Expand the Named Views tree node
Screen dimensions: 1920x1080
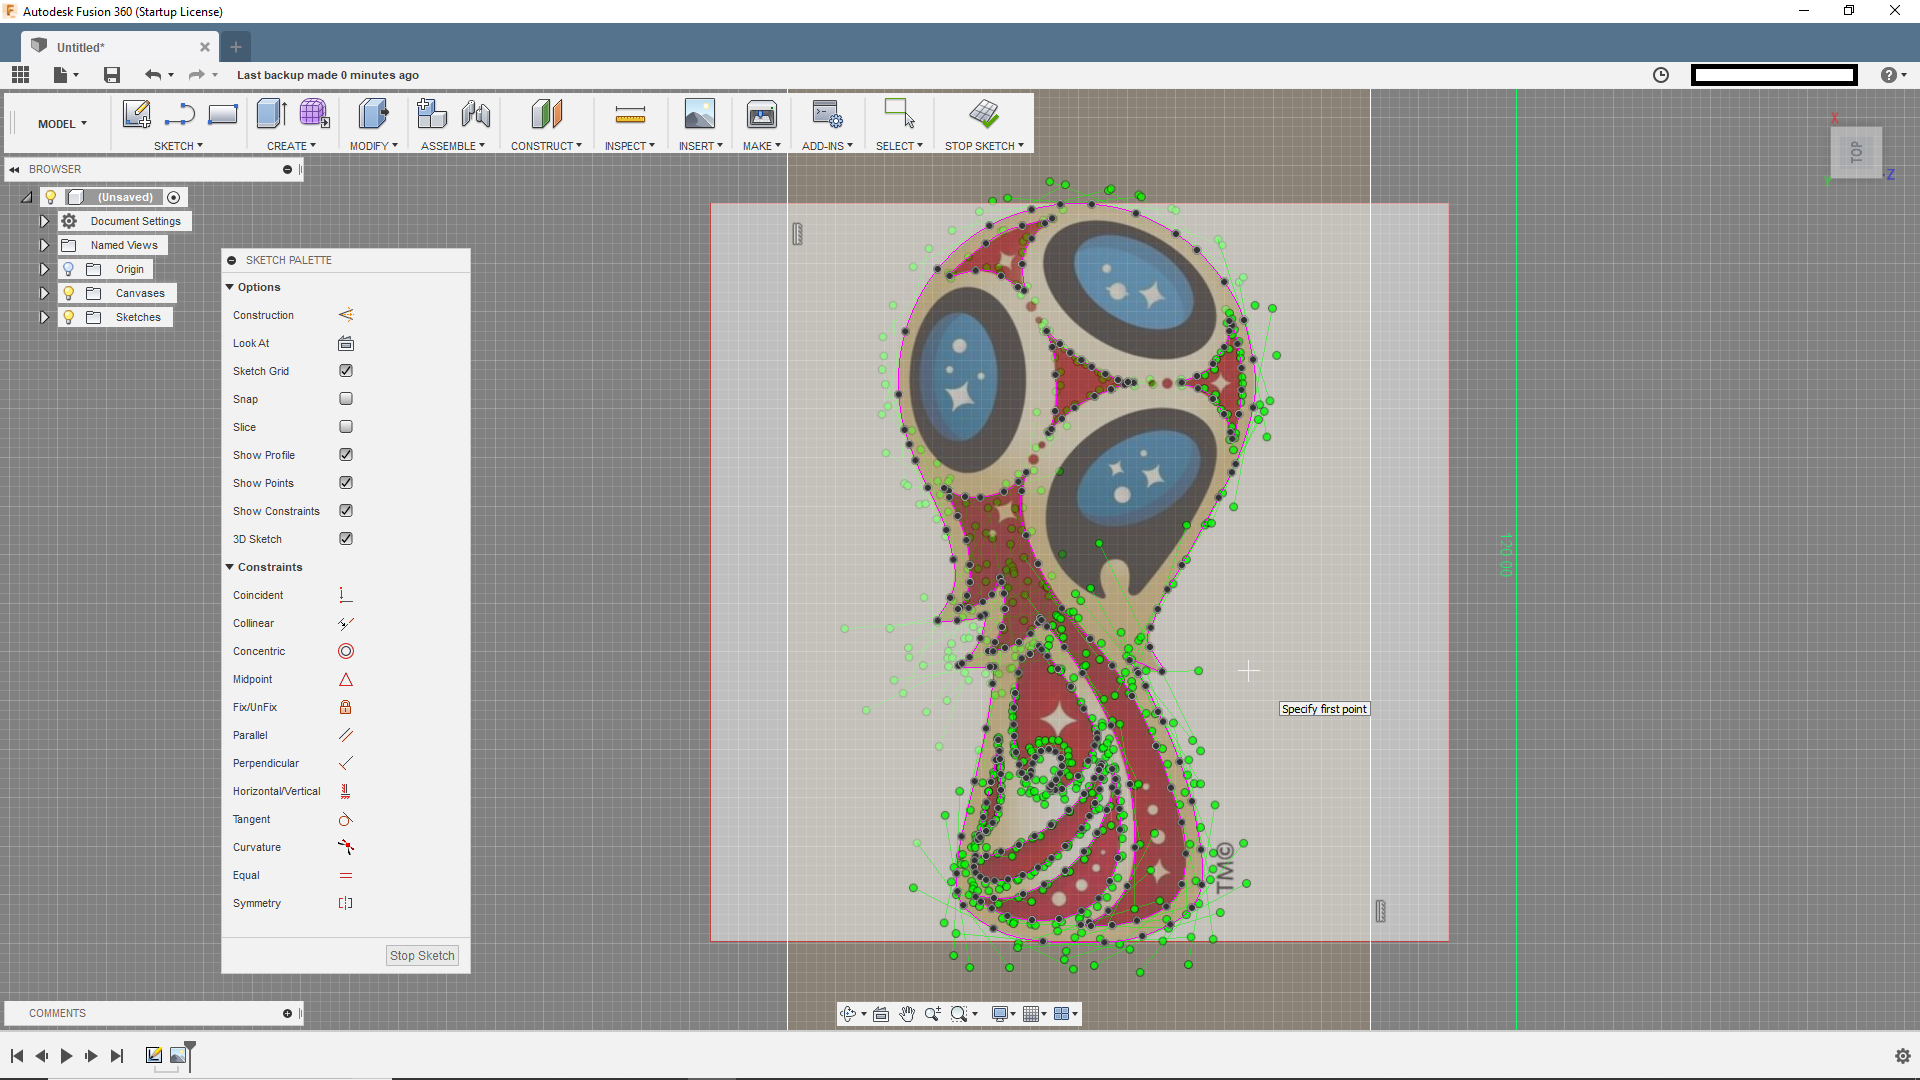[44, 245]
